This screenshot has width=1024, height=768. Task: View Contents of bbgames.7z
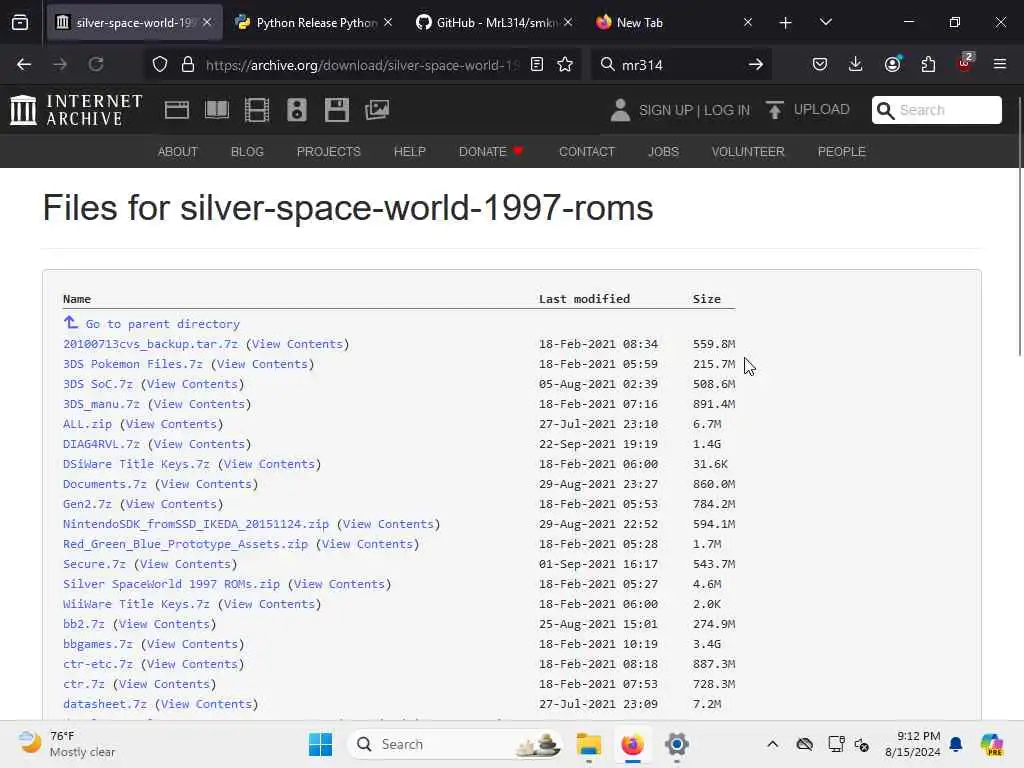(192, 644)
